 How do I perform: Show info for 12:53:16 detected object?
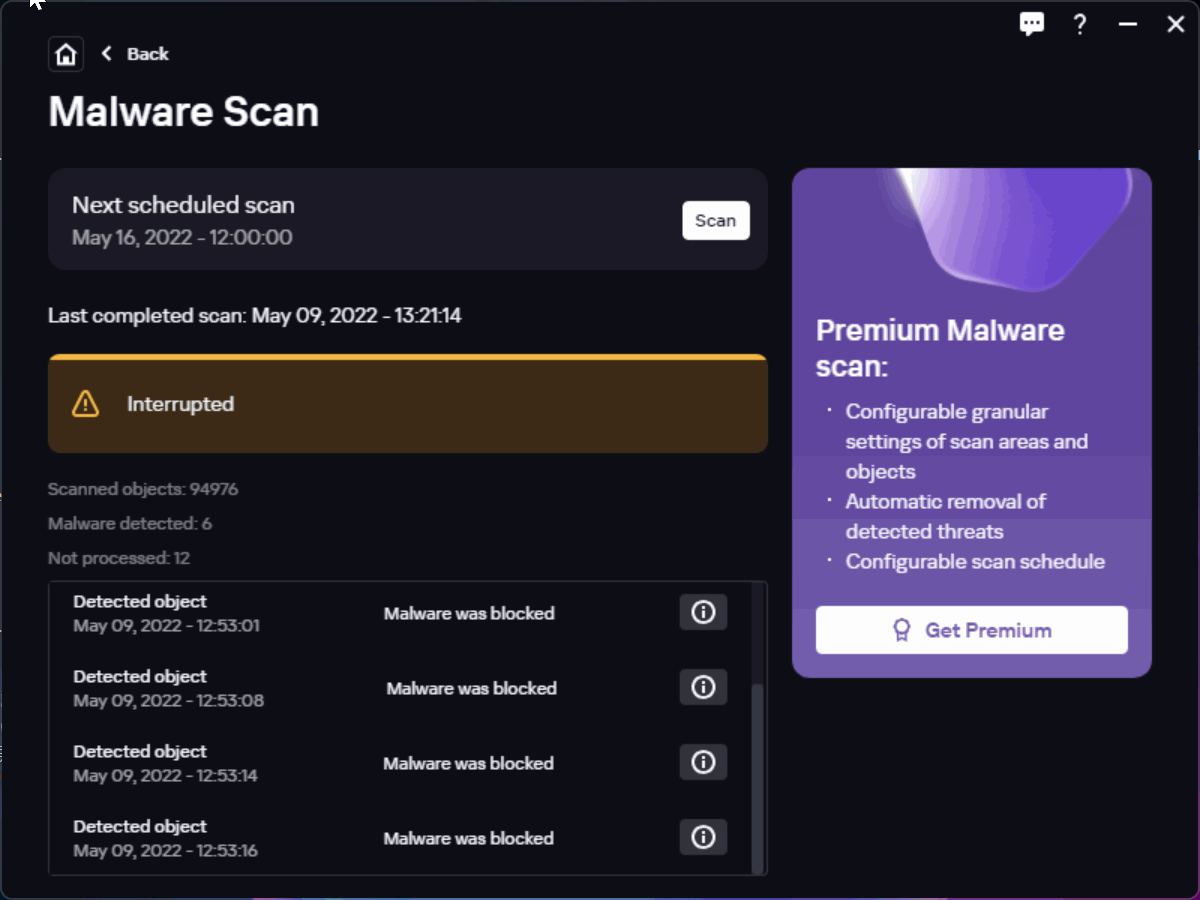pos(703,837)
